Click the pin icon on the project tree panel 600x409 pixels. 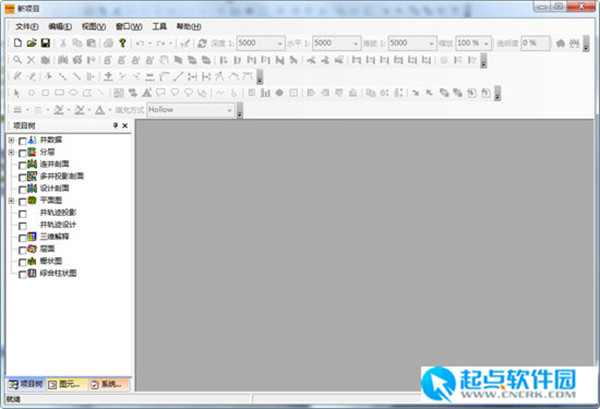coord(115,125)
